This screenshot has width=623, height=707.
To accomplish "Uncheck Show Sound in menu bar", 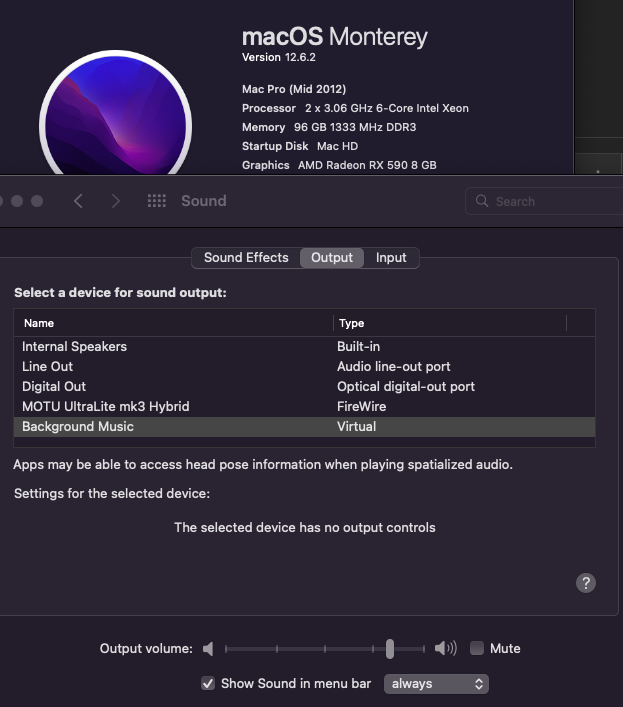I will pyautogui.click(x=208, y=683).
